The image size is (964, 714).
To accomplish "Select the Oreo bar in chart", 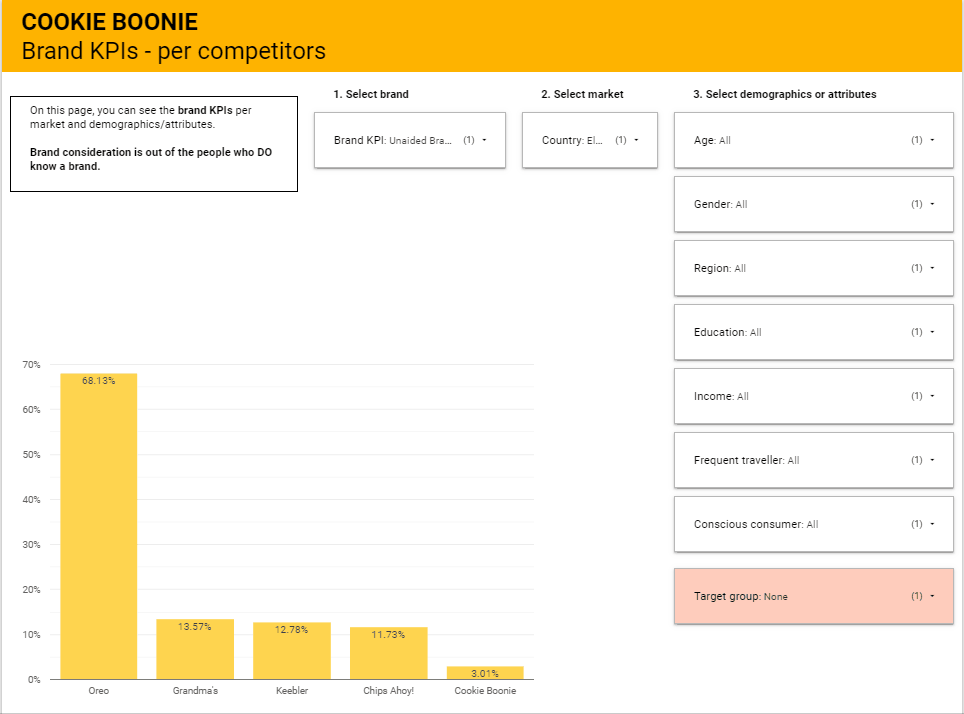I will [98, 526].
